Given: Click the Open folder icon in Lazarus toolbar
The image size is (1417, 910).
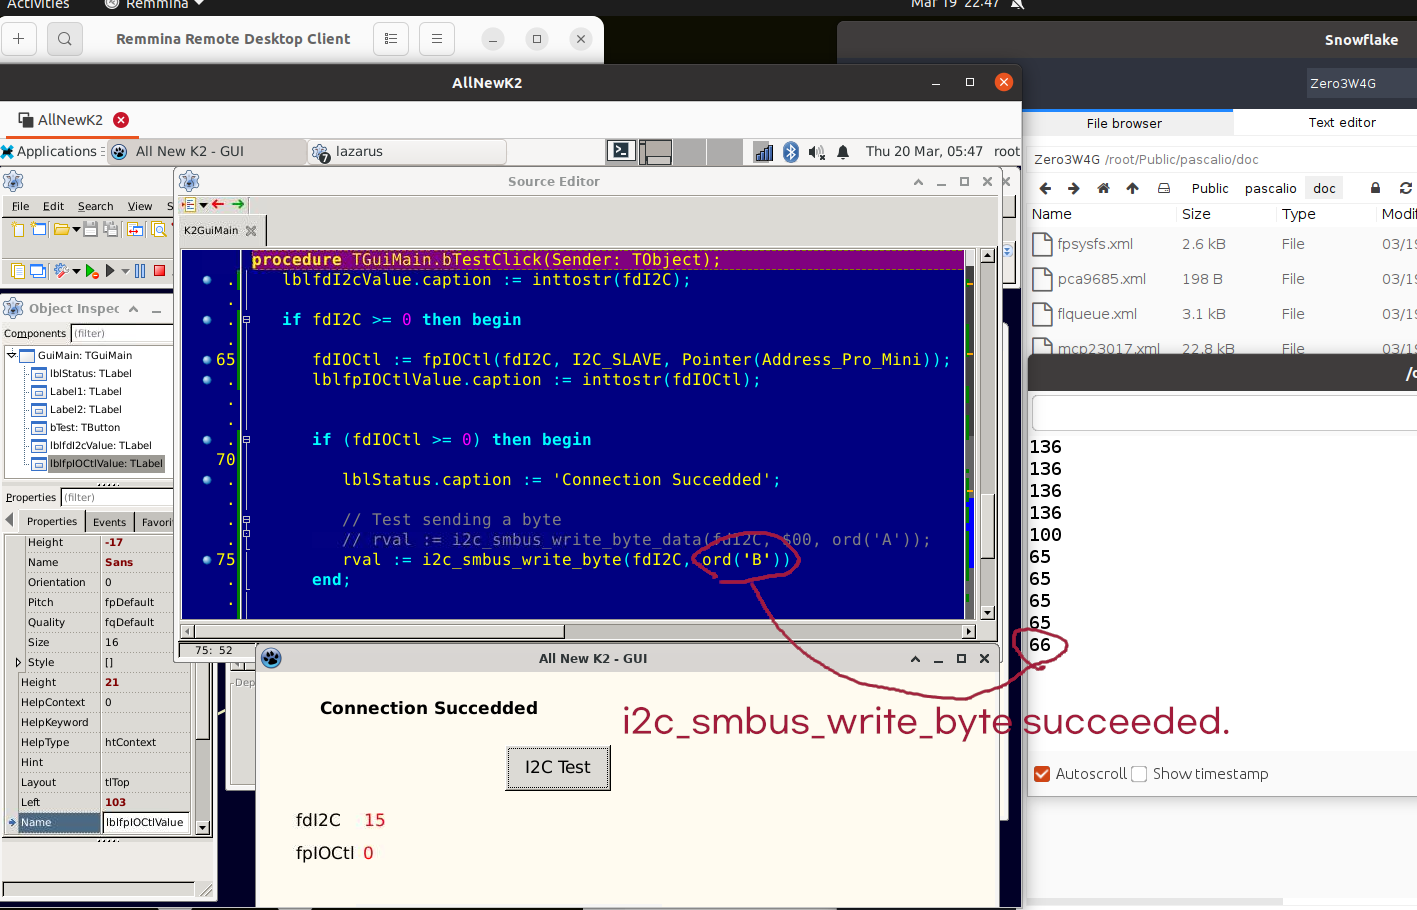Looking at the screenshot, I should [62, 229].
